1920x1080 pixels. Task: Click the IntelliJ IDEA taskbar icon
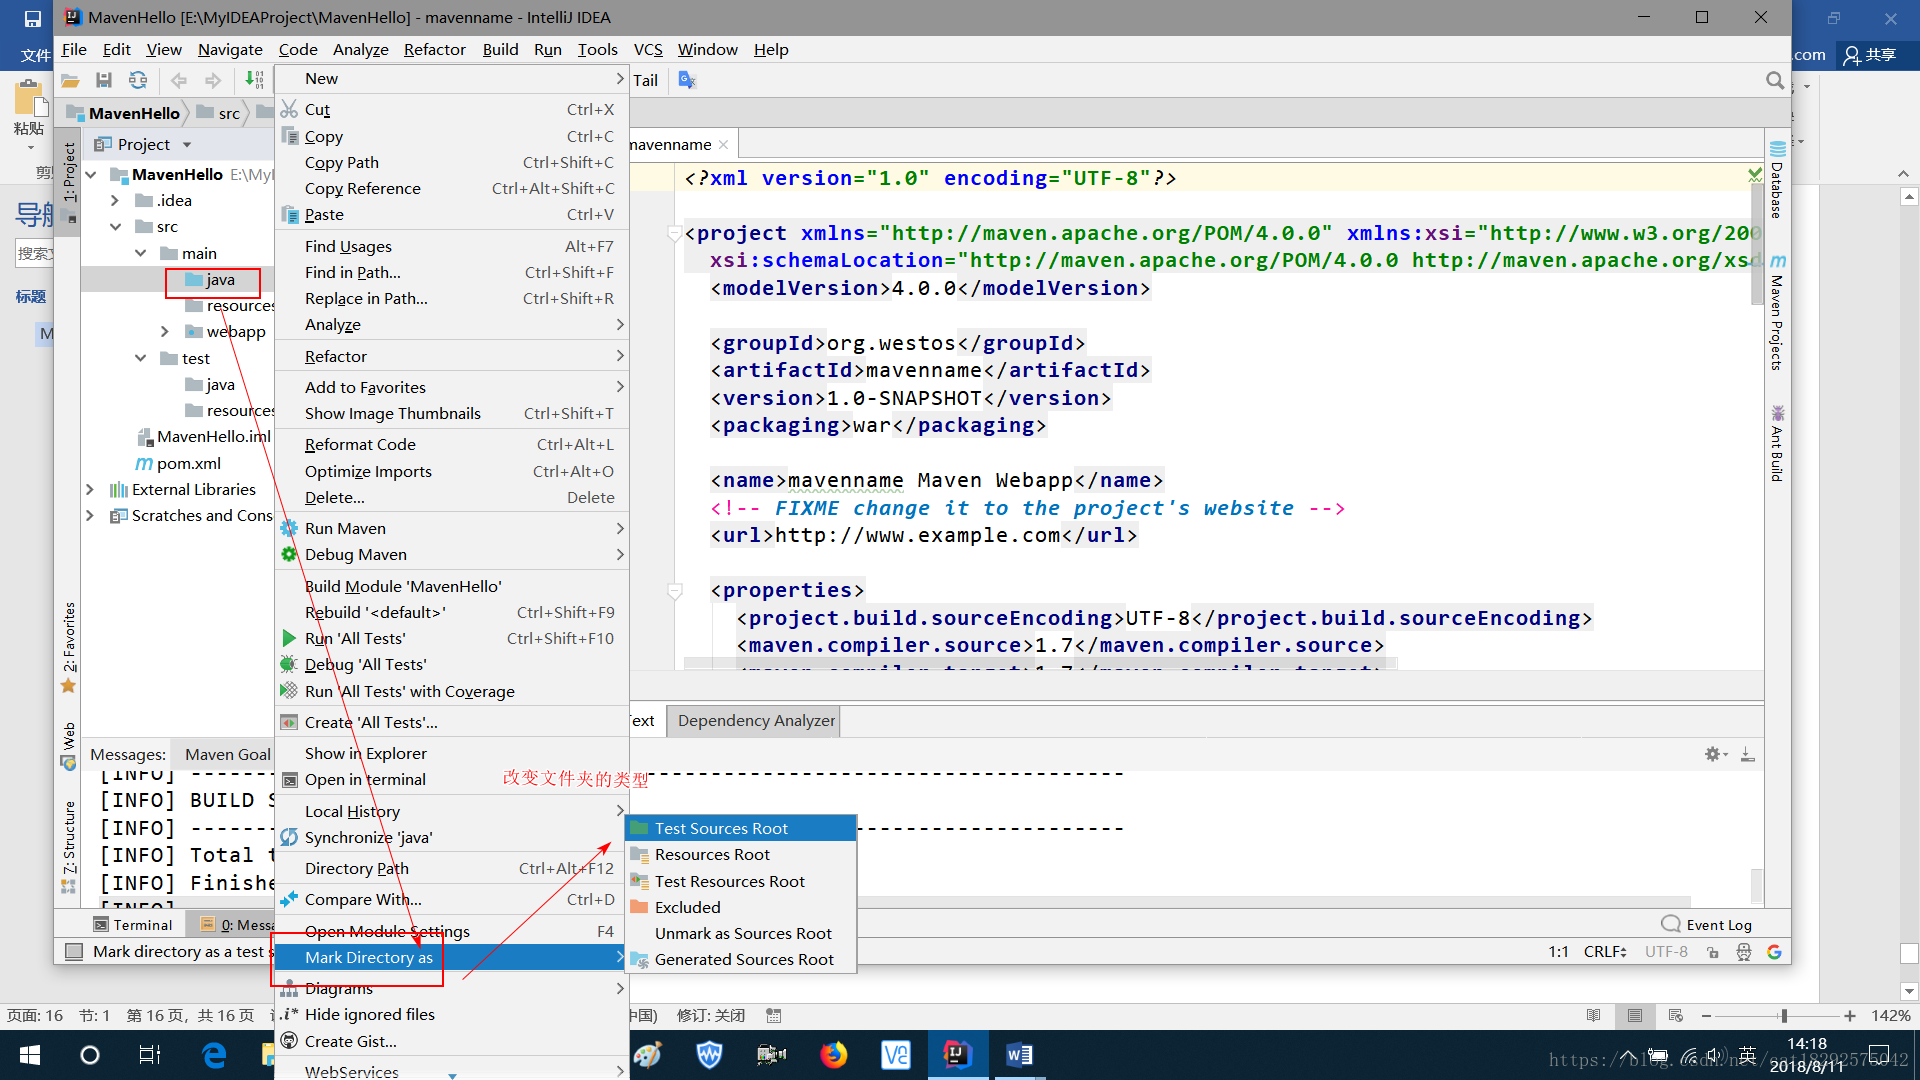[x=957, y=1055]
